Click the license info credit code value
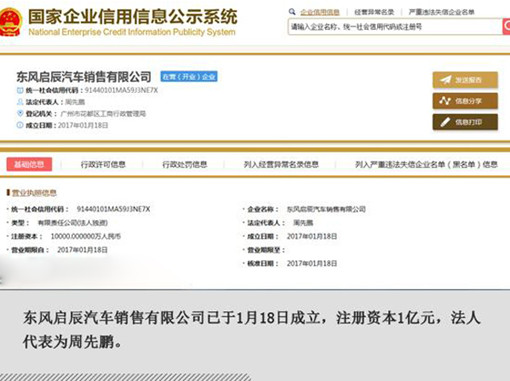The width and height of the screenshot is (510, 381). 113,209
